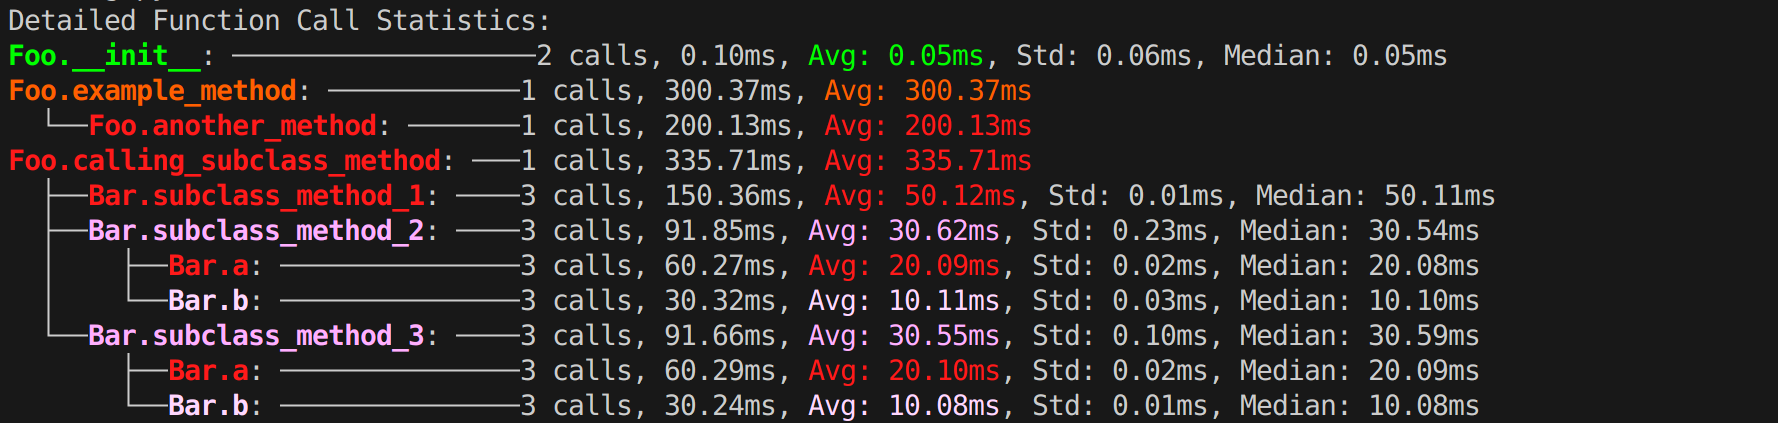The image size is (1778, 423).
Task: Select the green Foo.__init__ function name
Action: pyautogui.click(x=105, y=56)
